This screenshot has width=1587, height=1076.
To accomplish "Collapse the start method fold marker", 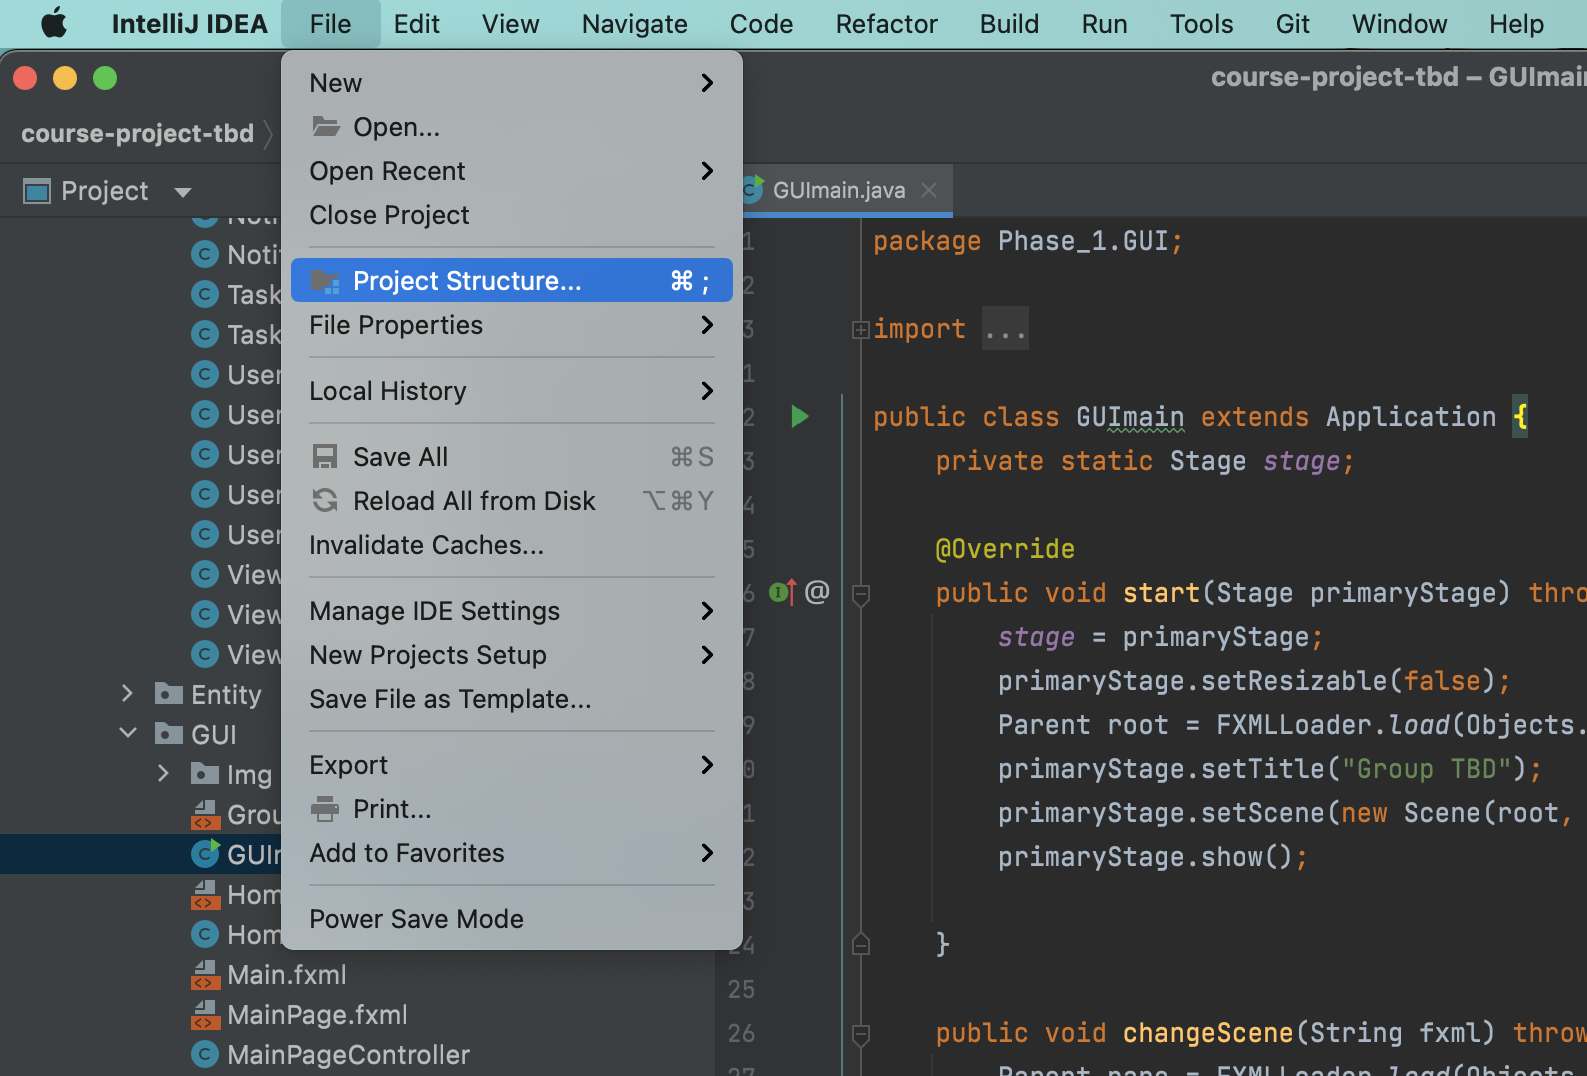I will tap(860, 594).
